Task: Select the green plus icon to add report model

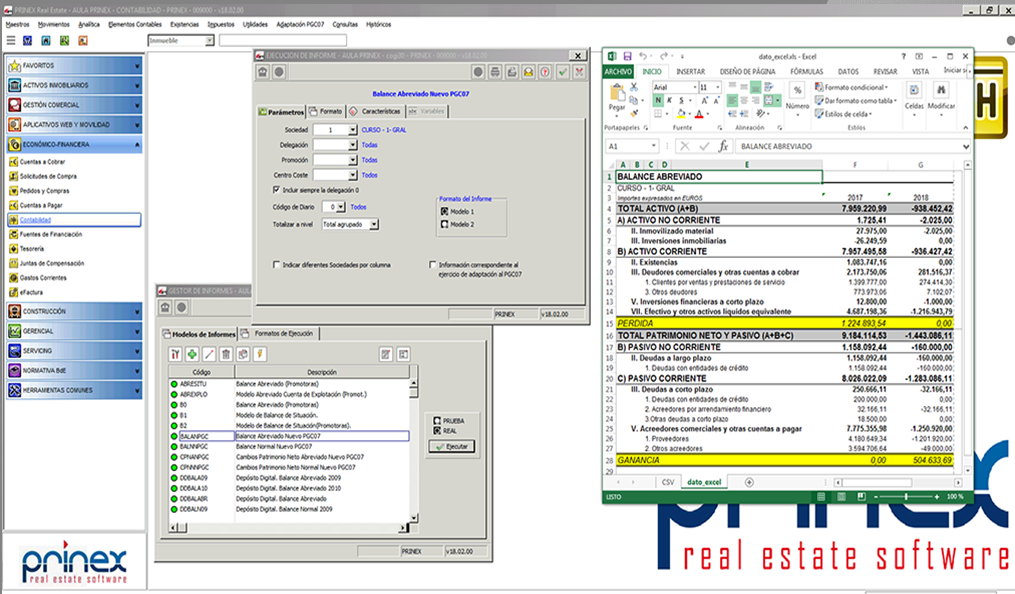Action: pos(191,354)
